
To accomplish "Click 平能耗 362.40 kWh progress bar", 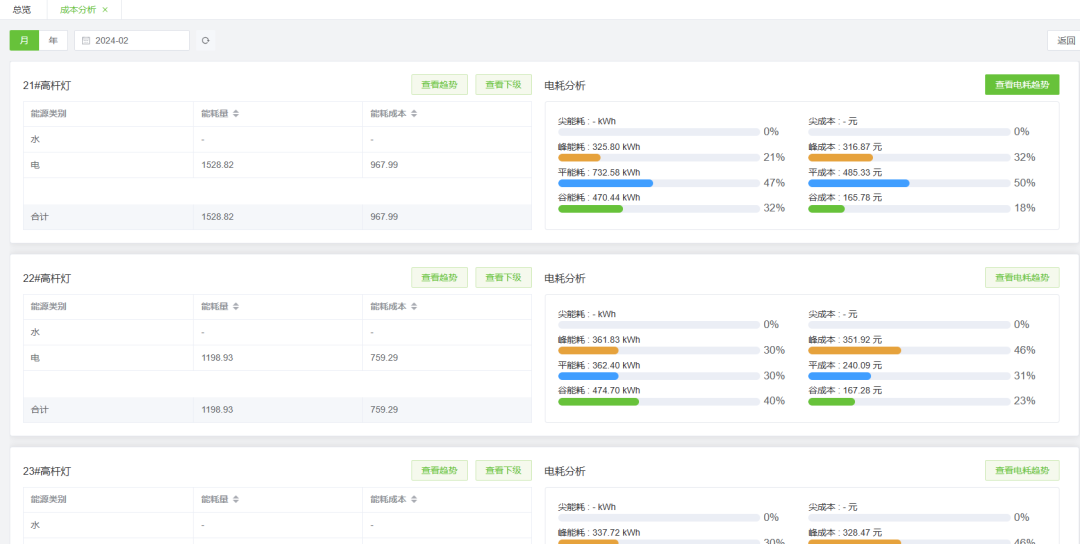I will (x=659, y=376).
